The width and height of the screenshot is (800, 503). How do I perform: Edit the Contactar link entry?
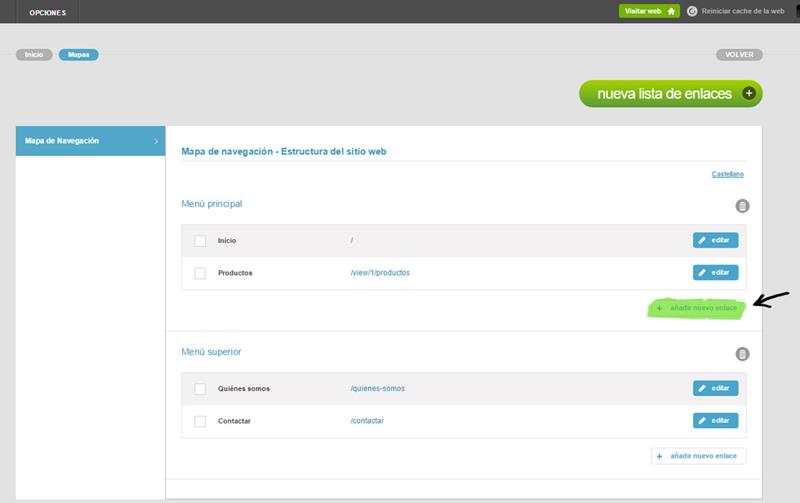(x=715, y=420)
